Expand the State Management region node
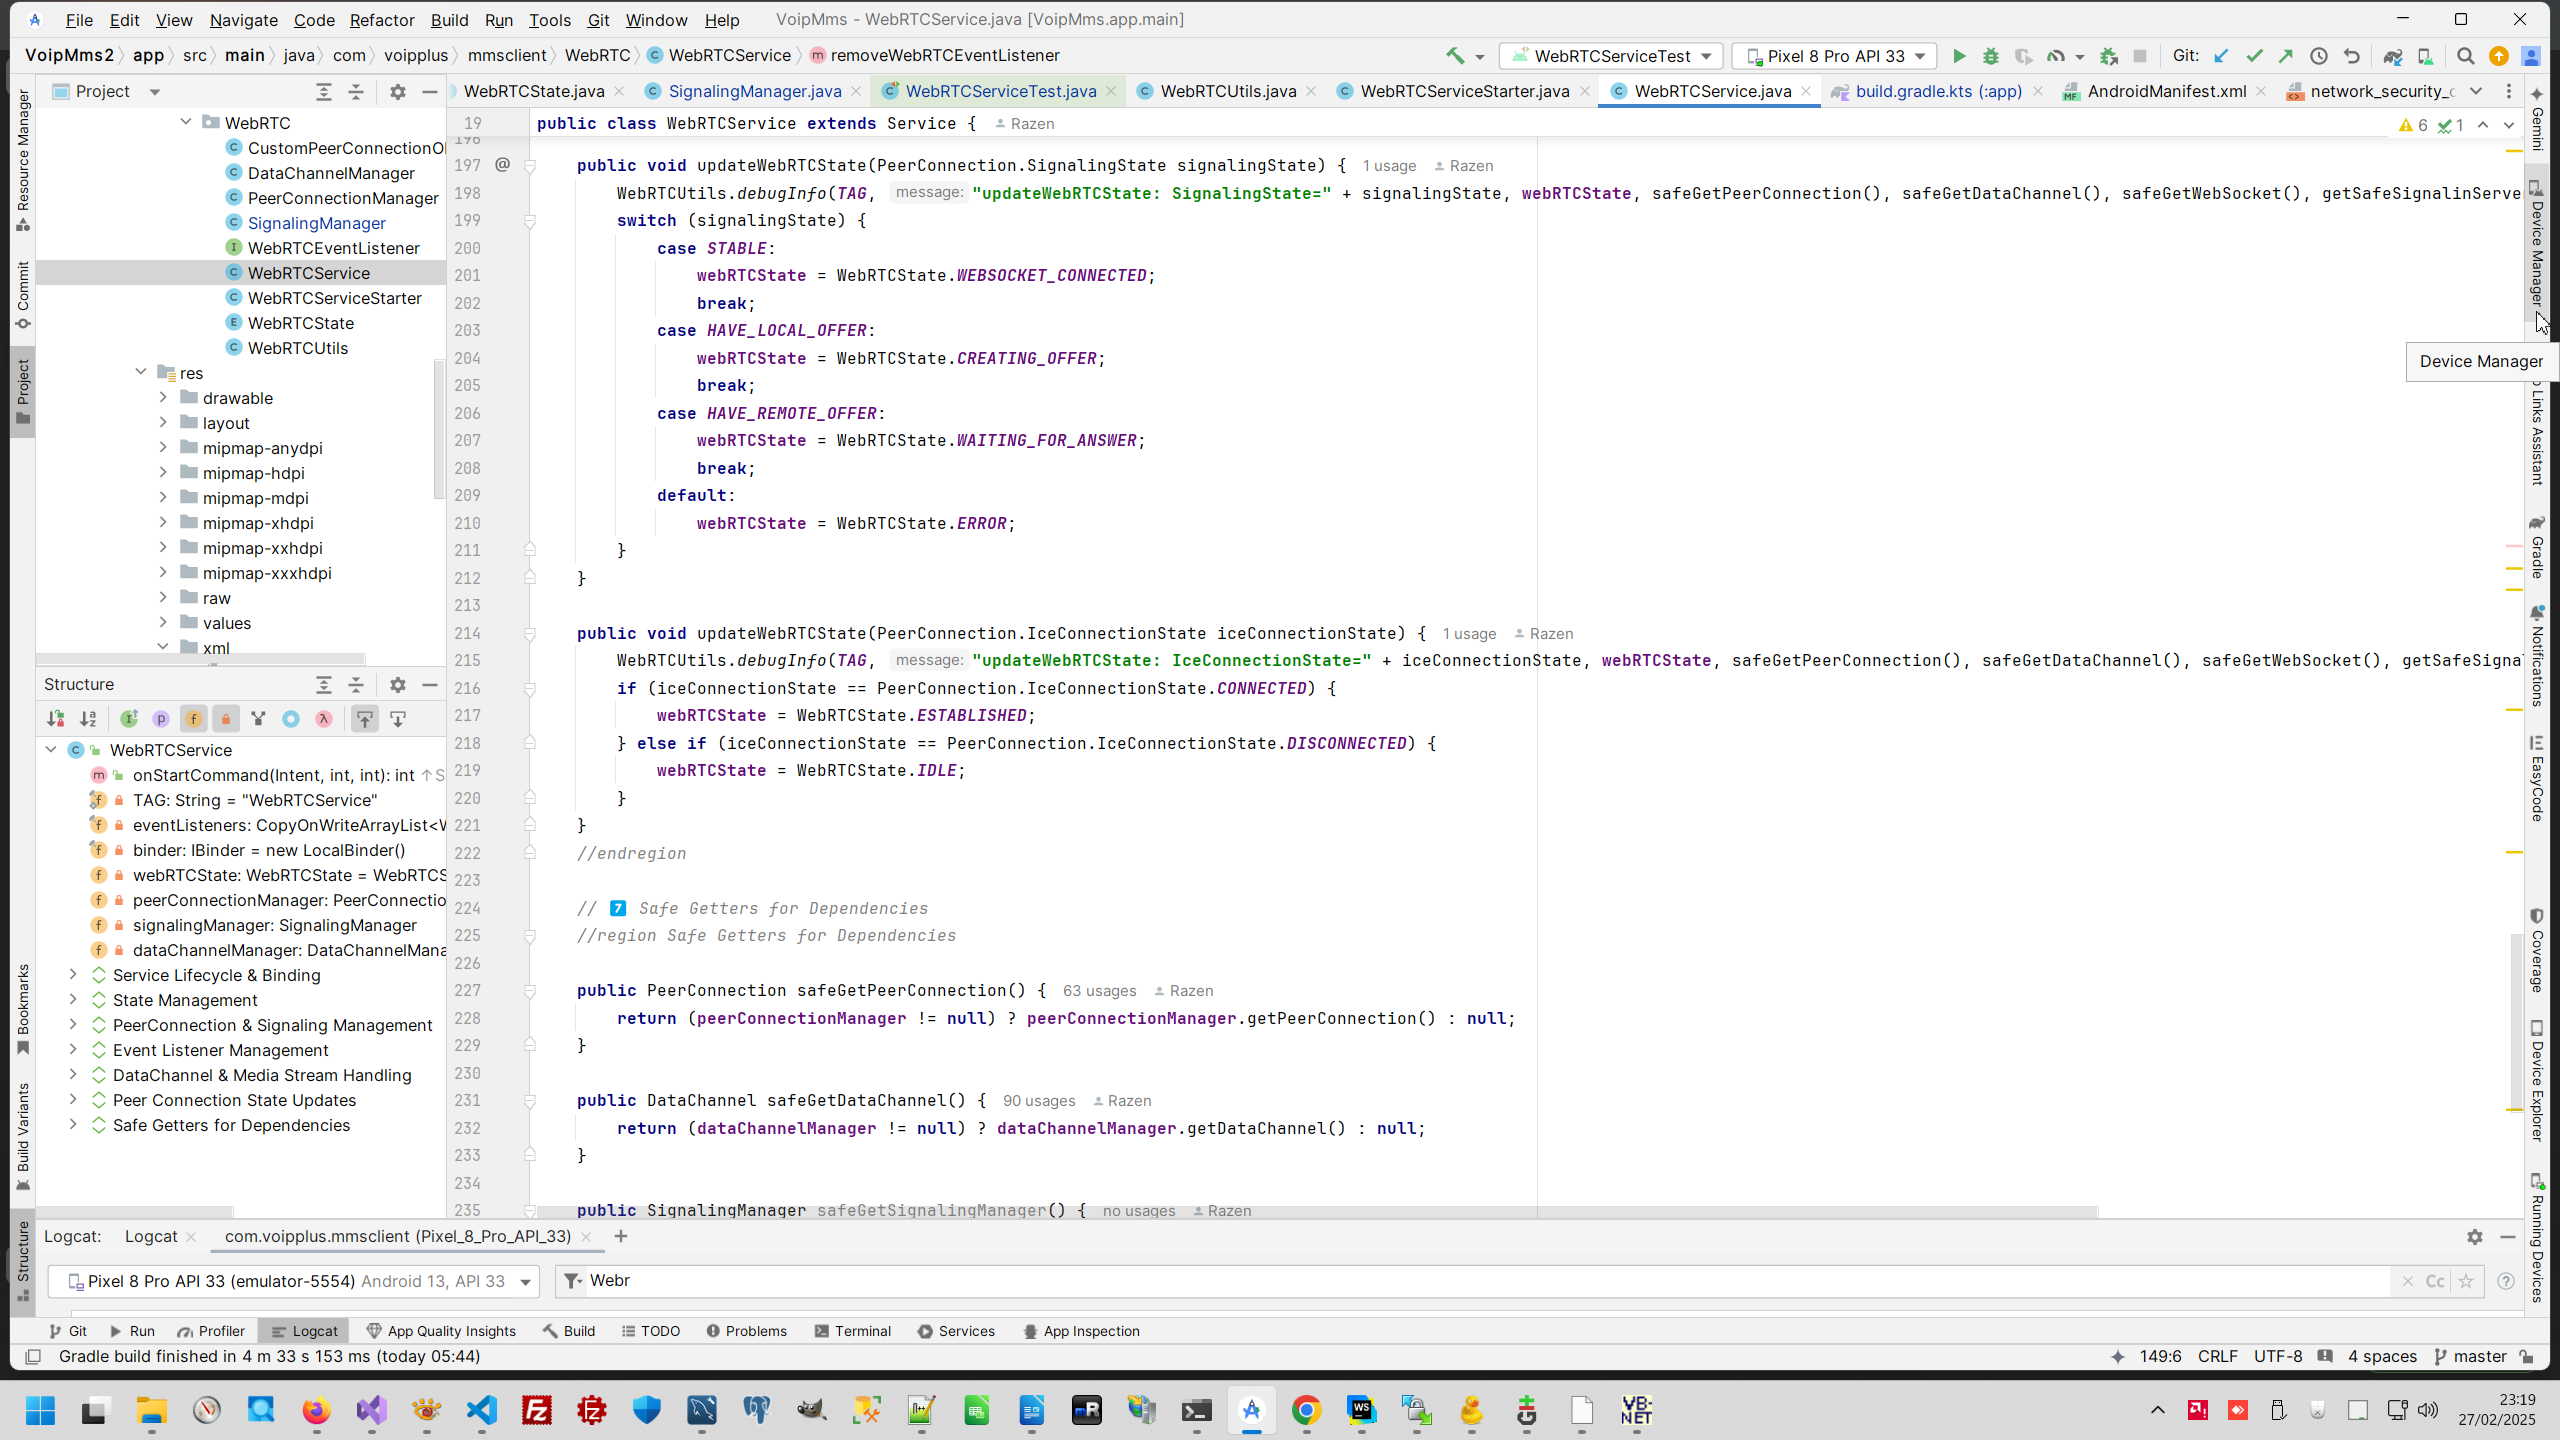 tap(73, 1000)
